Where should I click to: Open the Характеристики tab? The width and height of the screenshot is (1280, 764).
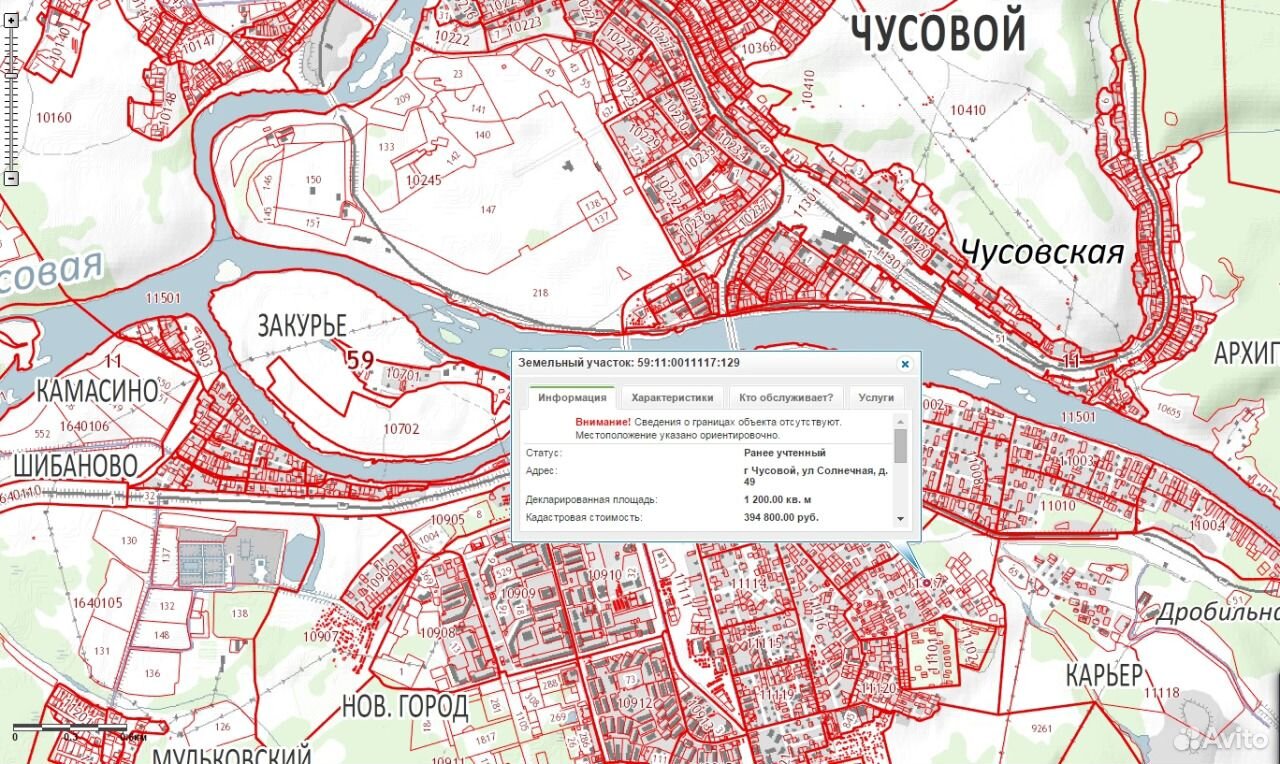pyautogui.click(x=672, y=397)
